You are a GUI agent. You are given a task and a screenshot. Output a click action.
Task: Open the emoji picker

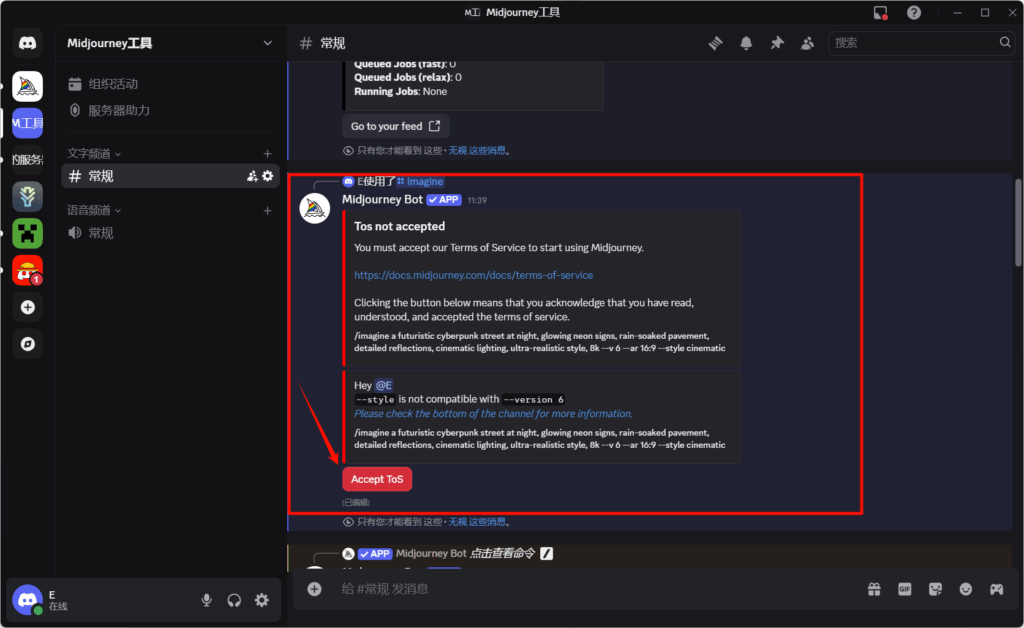coord(965,589)
